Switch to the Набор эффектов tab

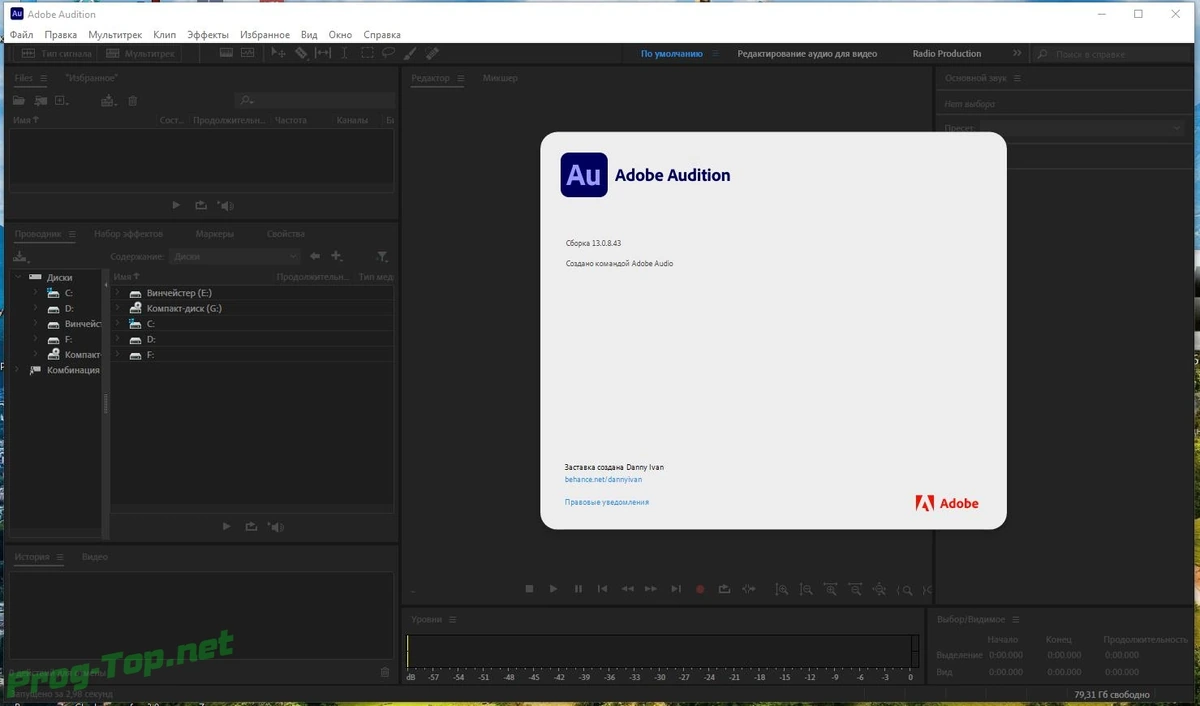point(128,234)
